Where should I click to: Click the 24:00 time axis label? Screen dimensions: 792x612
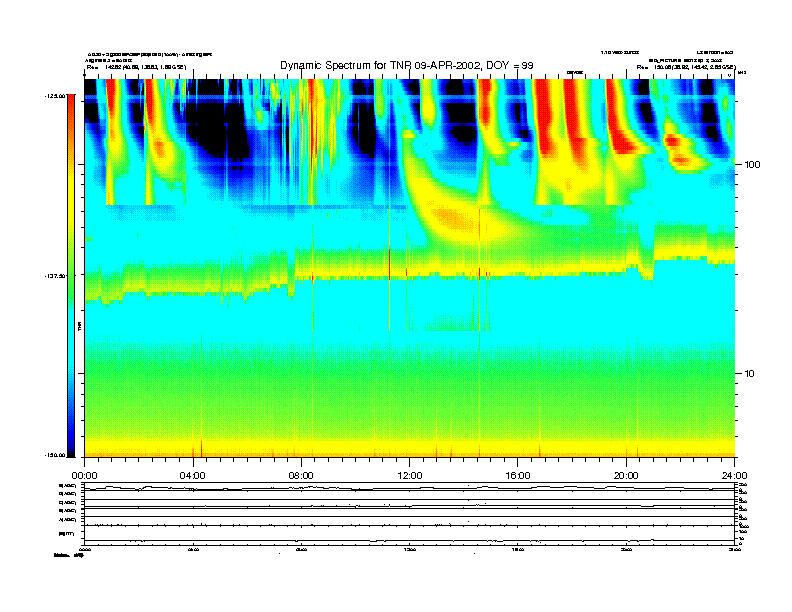734,476
